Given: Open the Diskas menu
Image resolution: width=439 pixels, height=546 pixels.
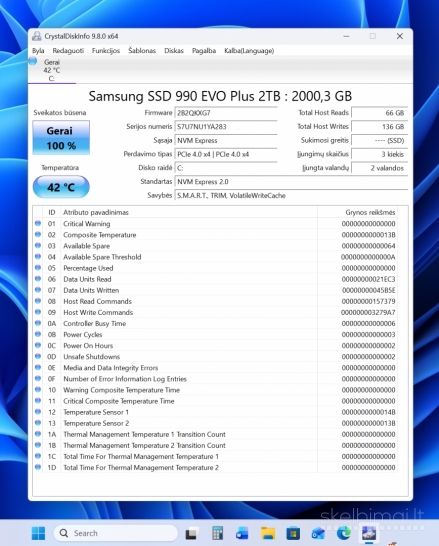Looking at the screenshot, I should (x=174, y=51).
